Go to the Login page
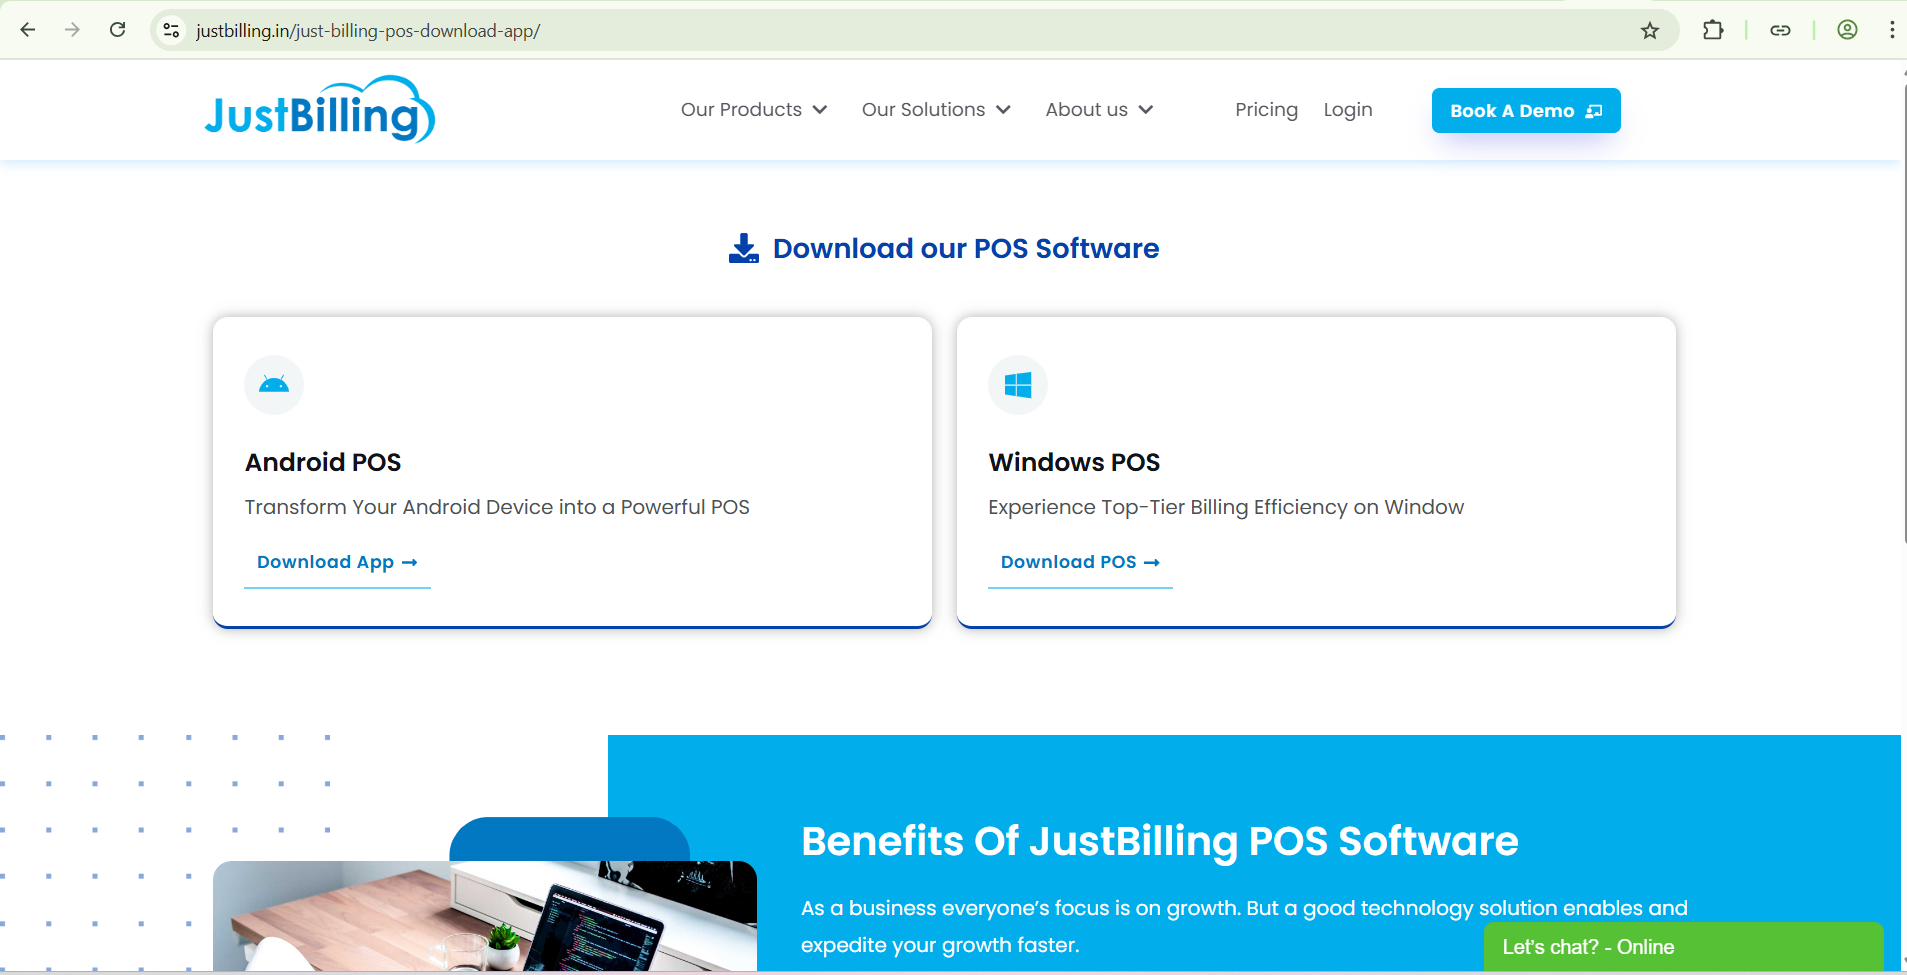 [x=1347, y=110]
